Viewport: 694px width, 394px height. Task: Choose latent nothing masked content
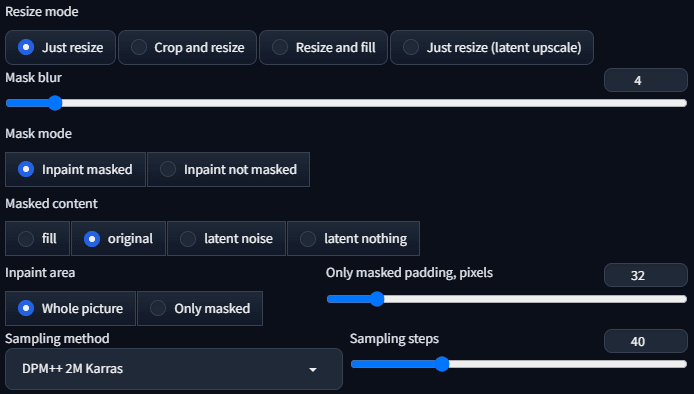click(353, 239)
